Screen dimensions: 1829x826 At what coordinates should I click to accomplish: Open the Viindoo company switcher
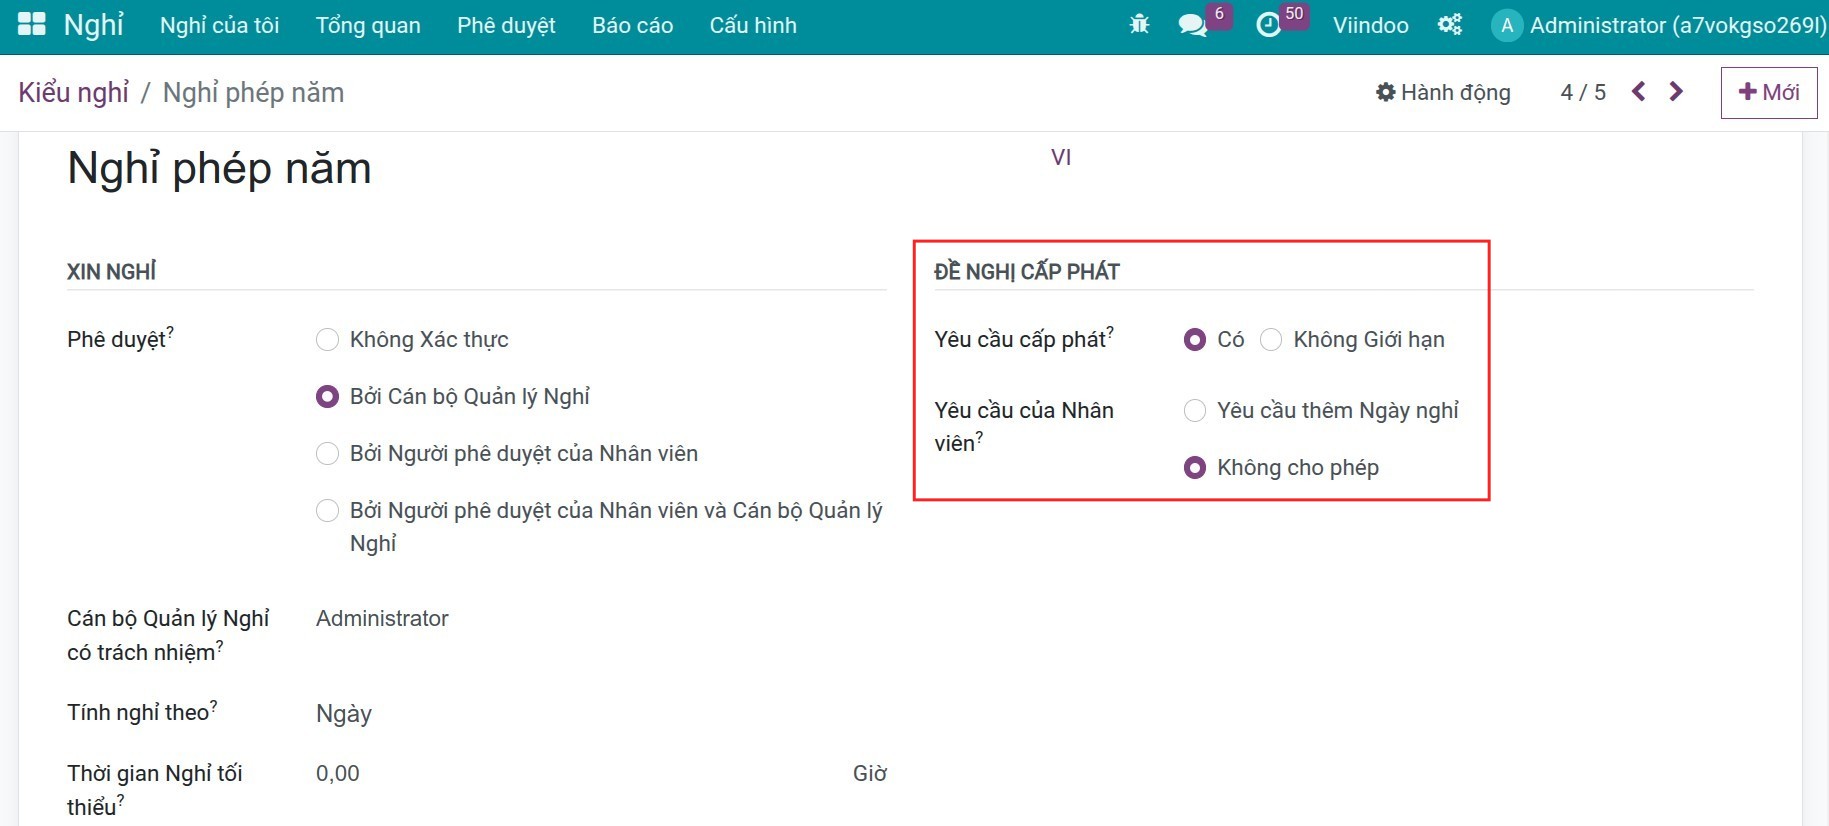click(1370, 25)
